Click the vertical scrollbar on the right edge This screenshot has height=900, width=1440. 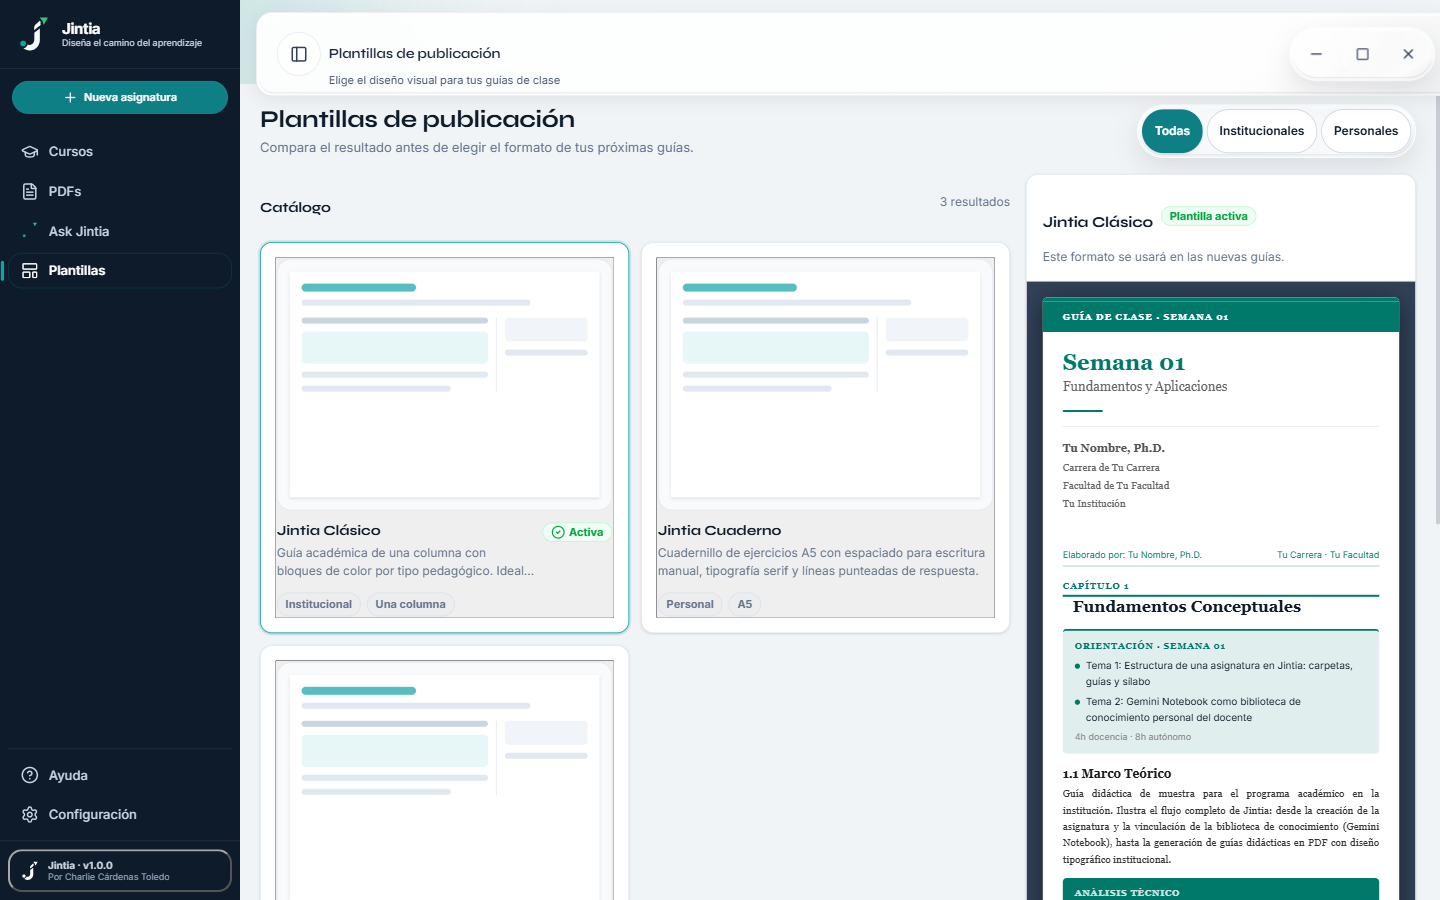click(x=1437, y=310)
